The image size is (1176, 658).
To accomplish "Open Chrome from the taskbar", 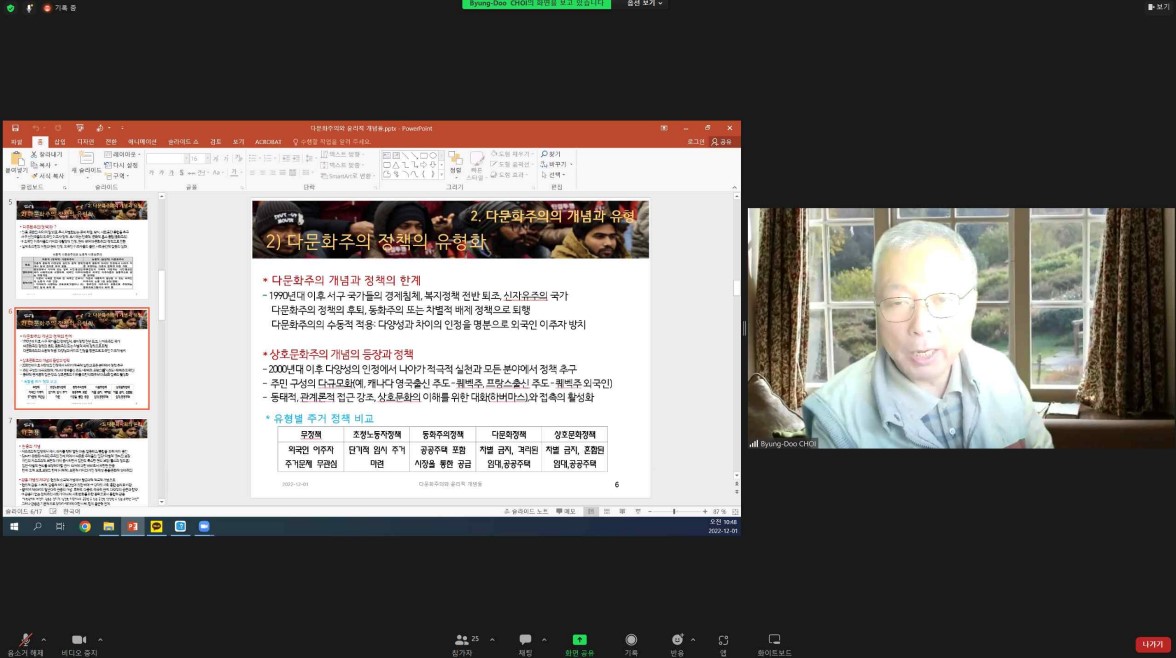I will tap(85, 527).
